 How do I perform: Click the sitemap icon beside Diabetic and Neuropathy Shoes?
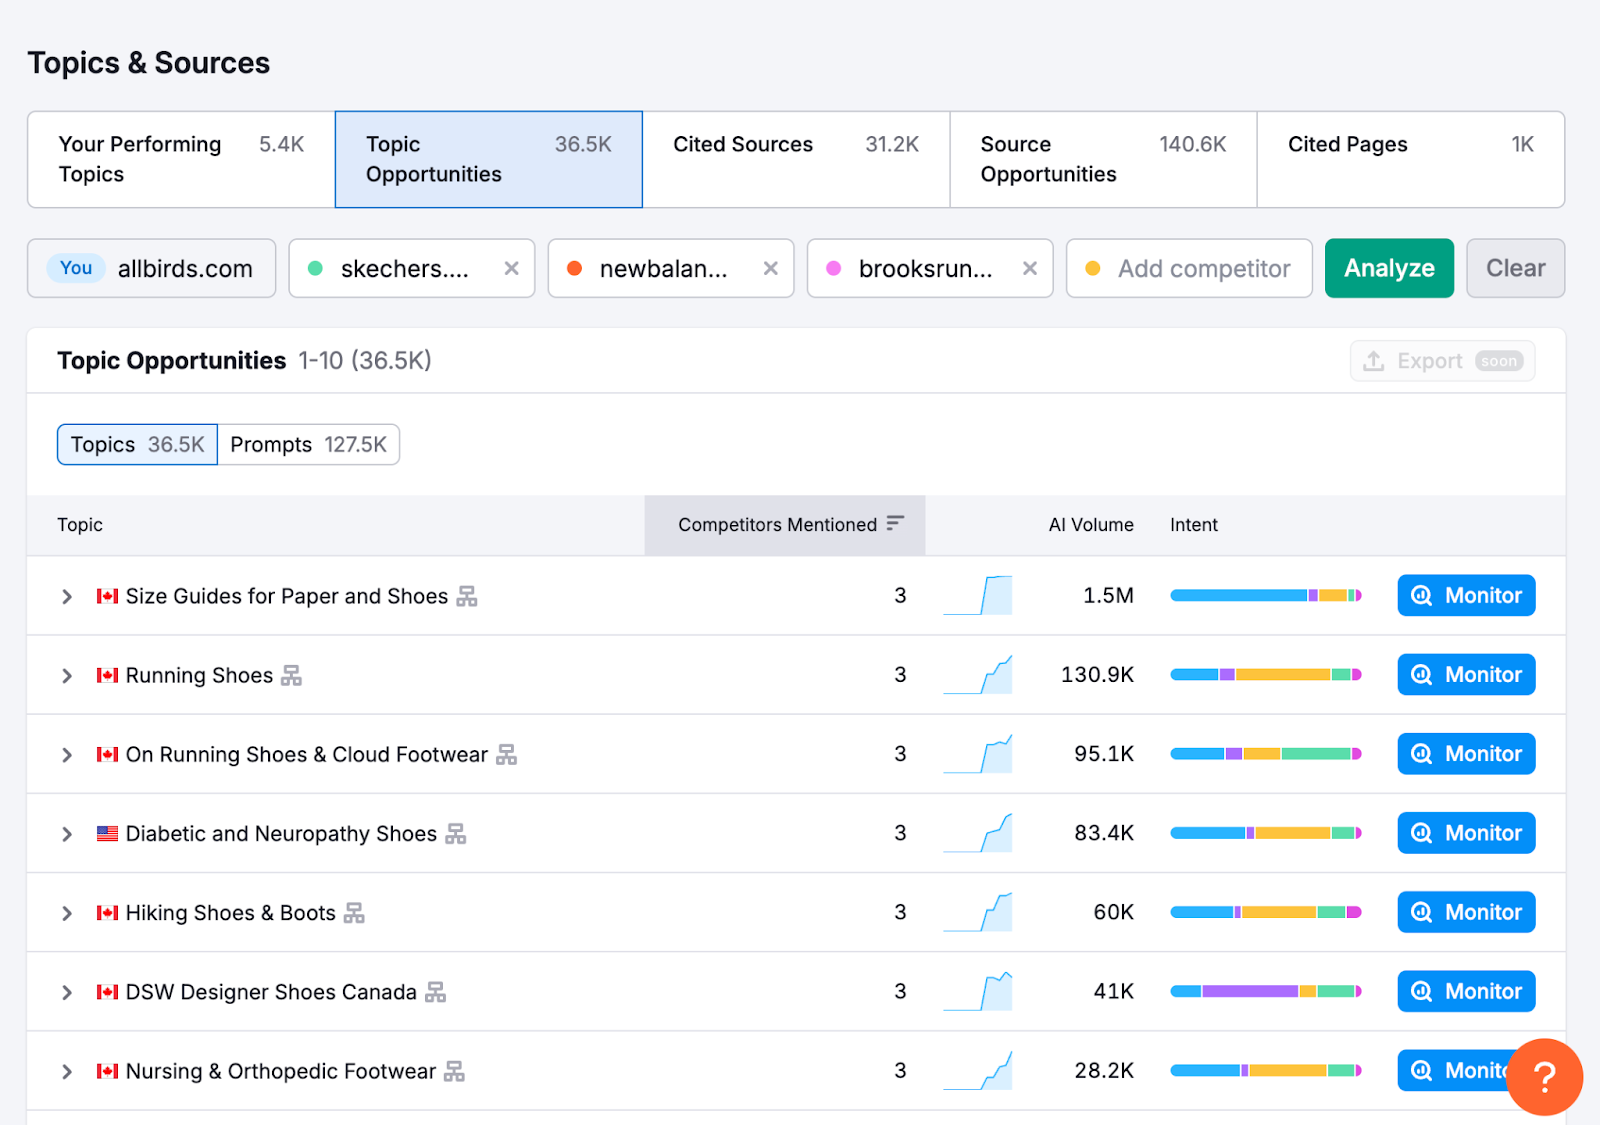[x=457, y=834]
